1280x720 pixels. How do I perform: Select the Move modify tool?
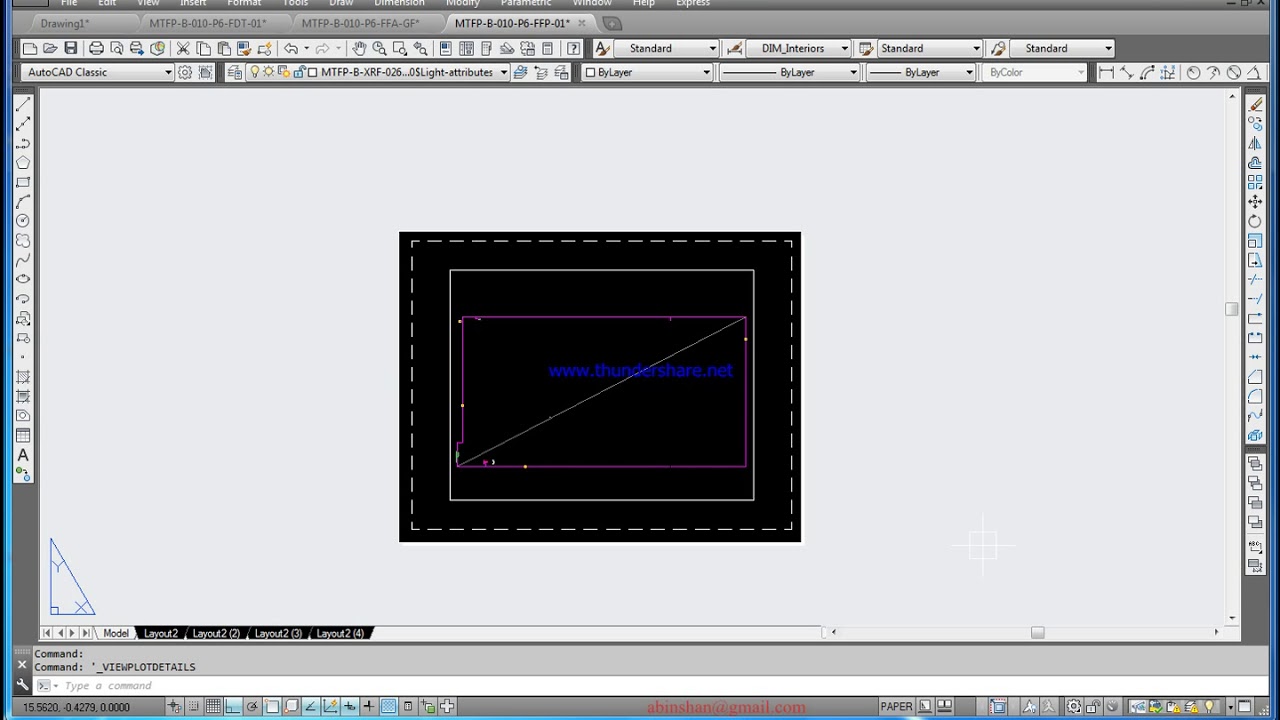[1255, 202]
